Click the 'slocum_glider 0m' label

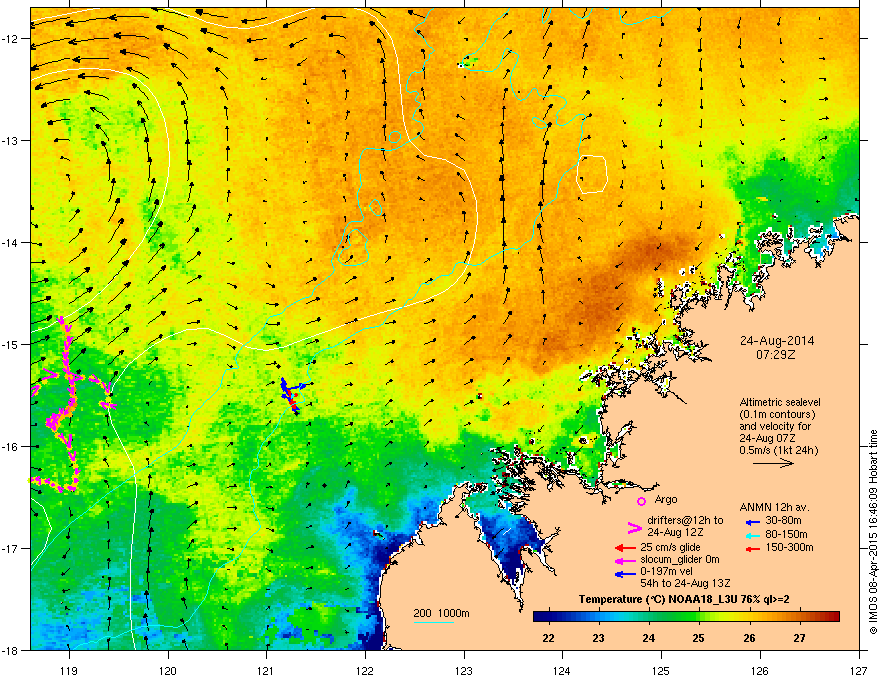point(680,560)
